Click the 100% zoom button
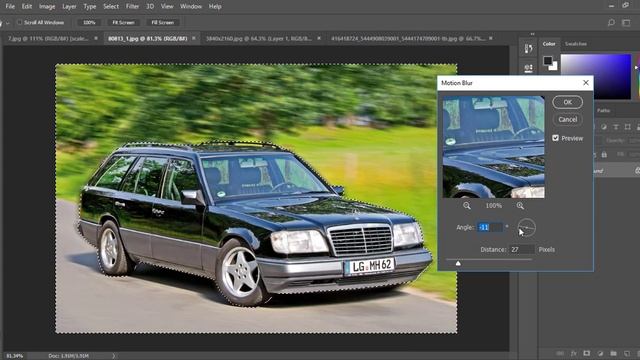Image resolution: width=640 pixels, height=360 pixels. 89,22
